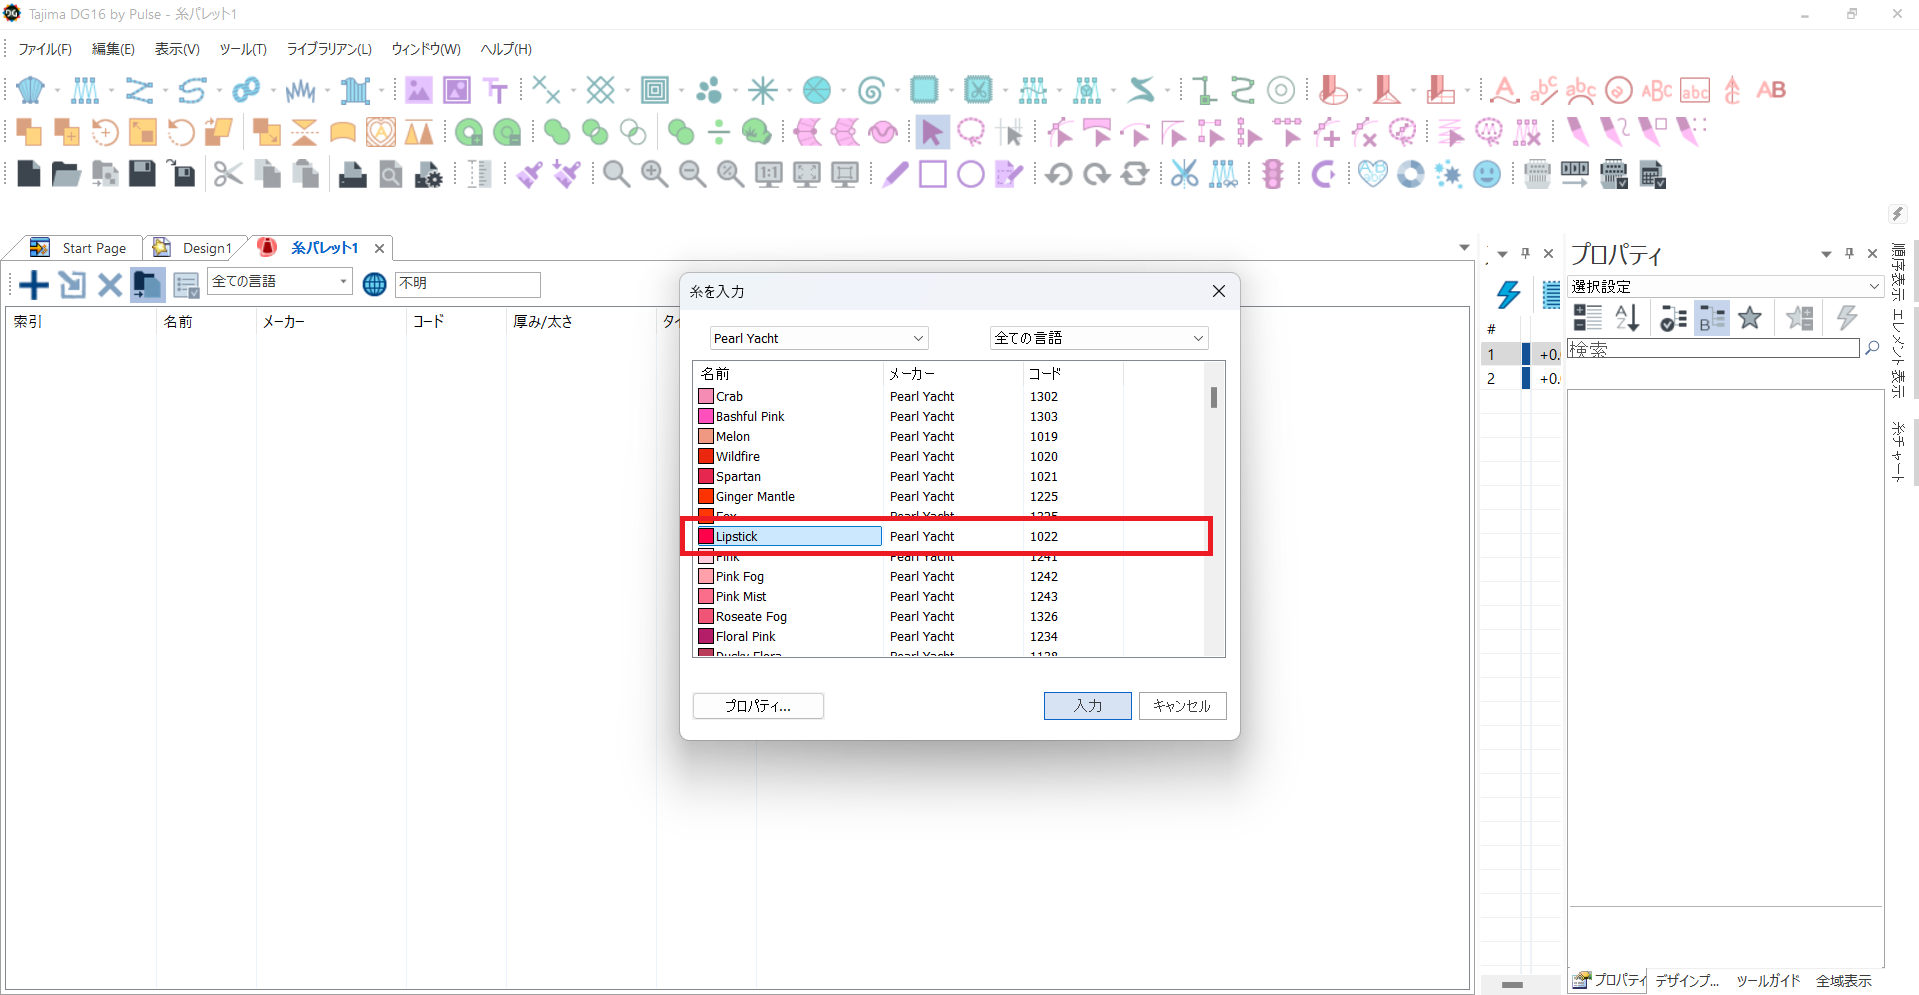Click the キャンセル button
The width and height of the screenshot is (1919, 995).
[1182, 706]
